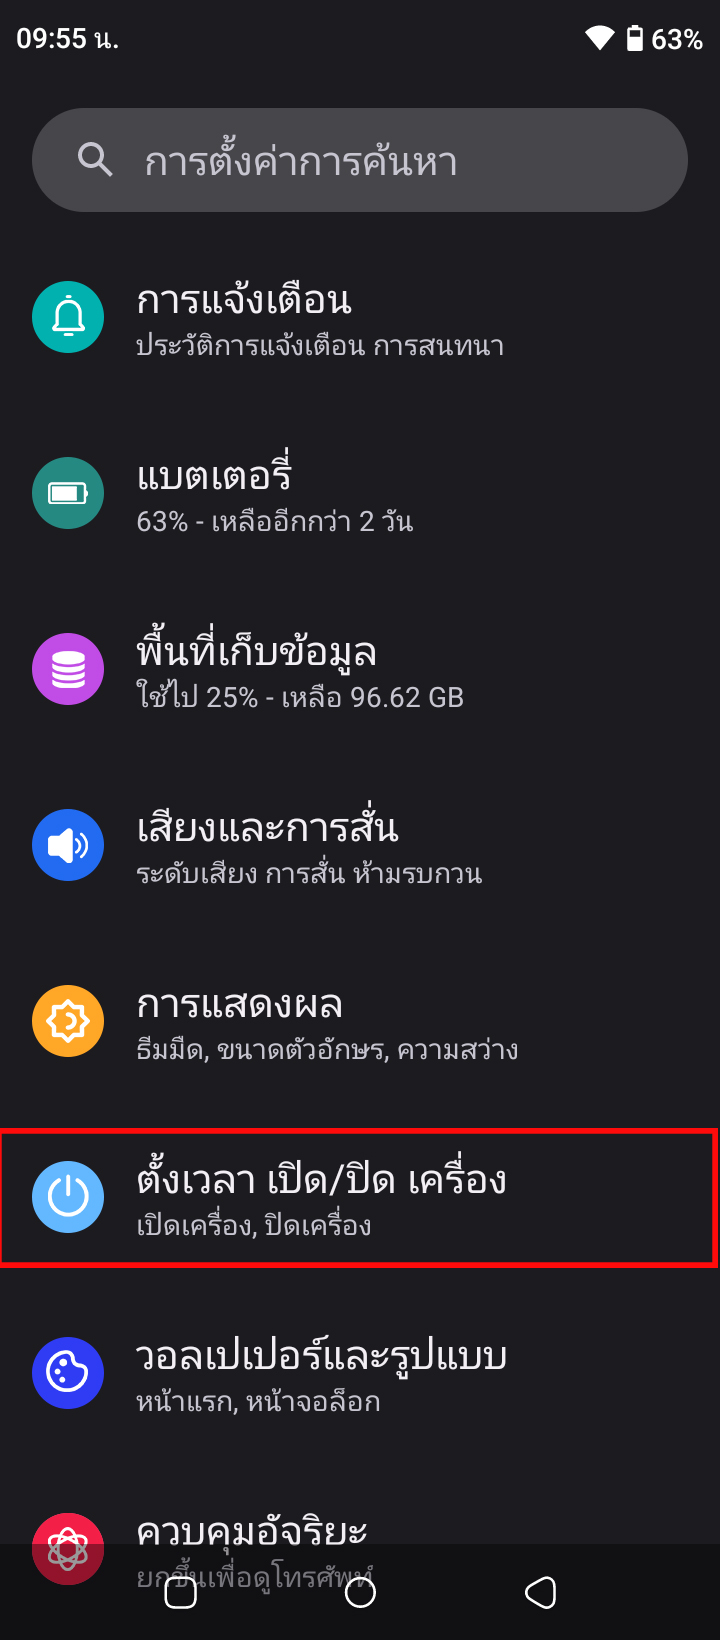
Task: Open เสียงและการสั่น sound settings
Action: [x=360, y=846]
